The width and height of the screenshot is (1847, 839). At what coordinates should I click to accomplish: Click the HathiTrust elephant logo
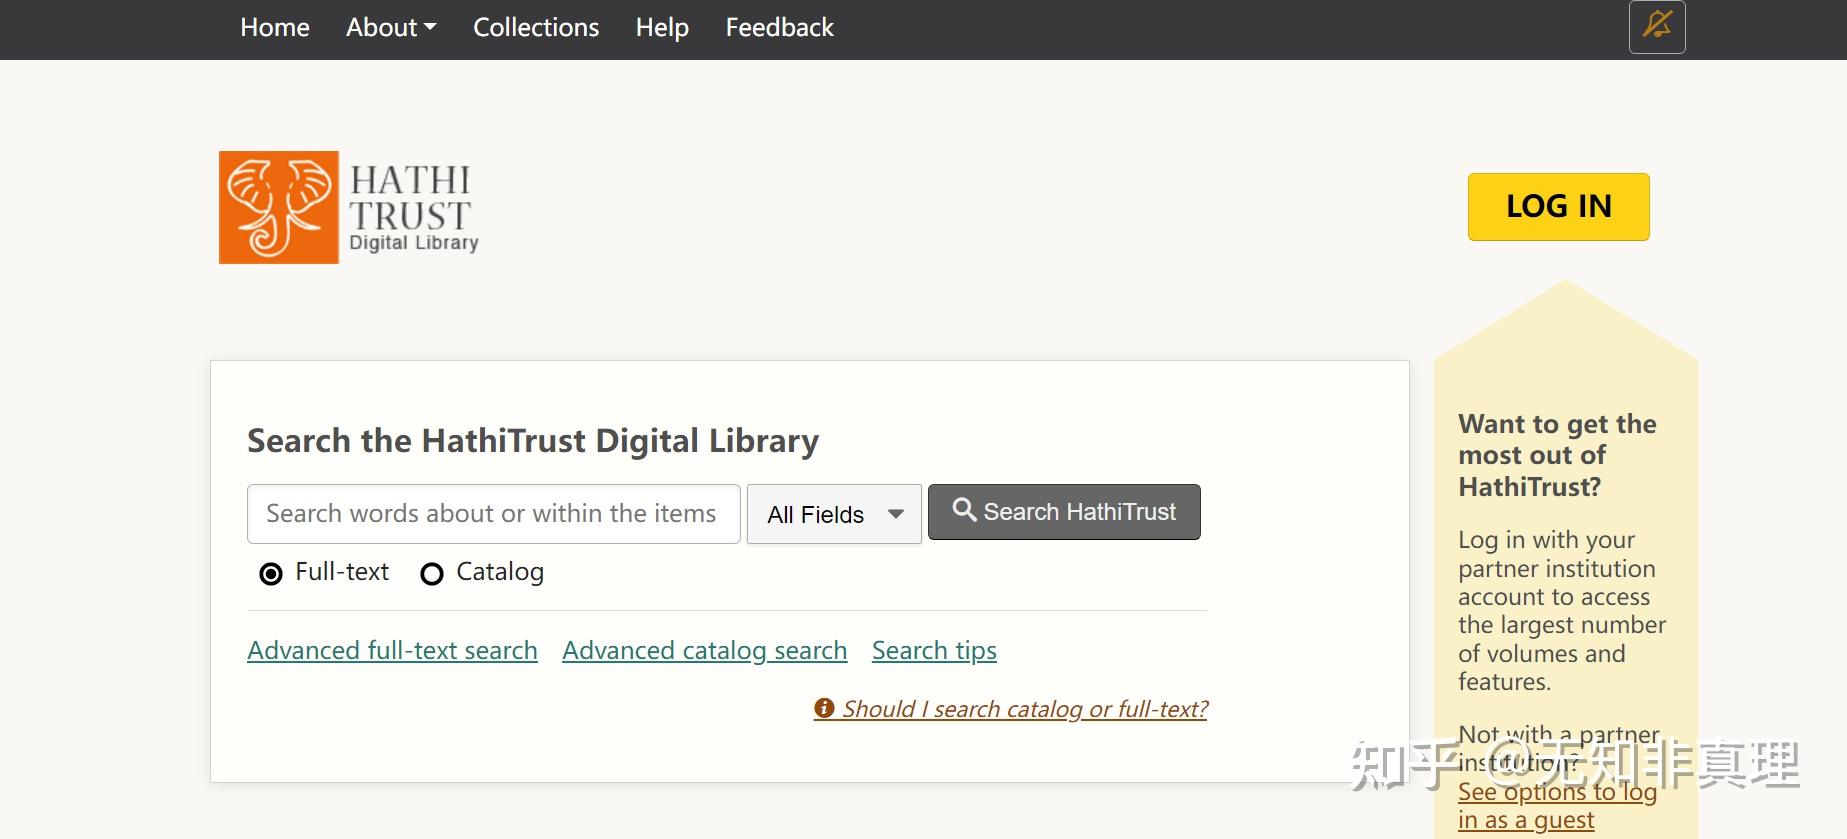[x=279, y=207]
